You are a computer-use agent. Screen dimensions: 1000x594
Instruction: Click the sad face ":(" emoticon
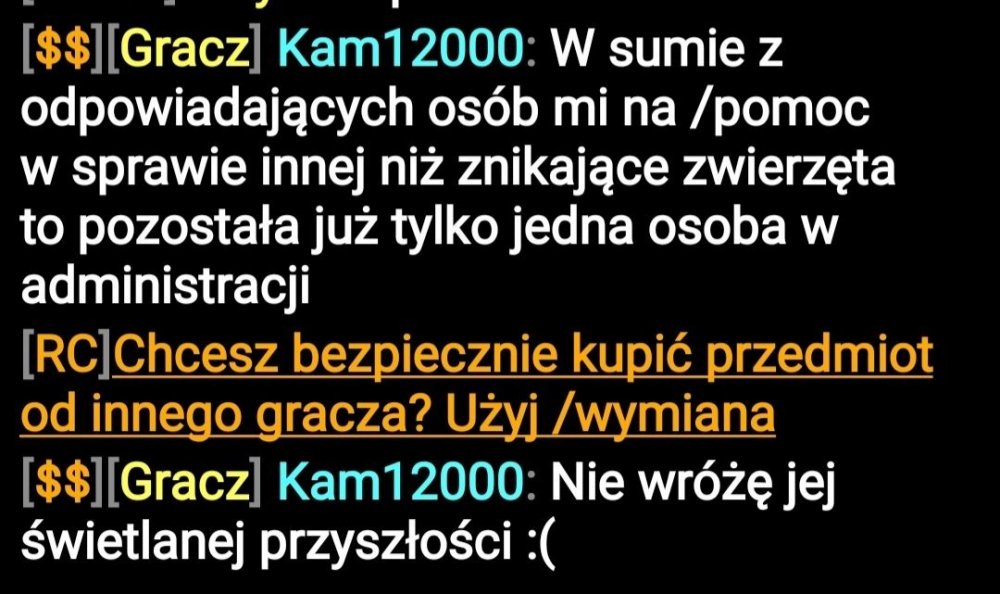pyautogui.click(x=542, y=544)
